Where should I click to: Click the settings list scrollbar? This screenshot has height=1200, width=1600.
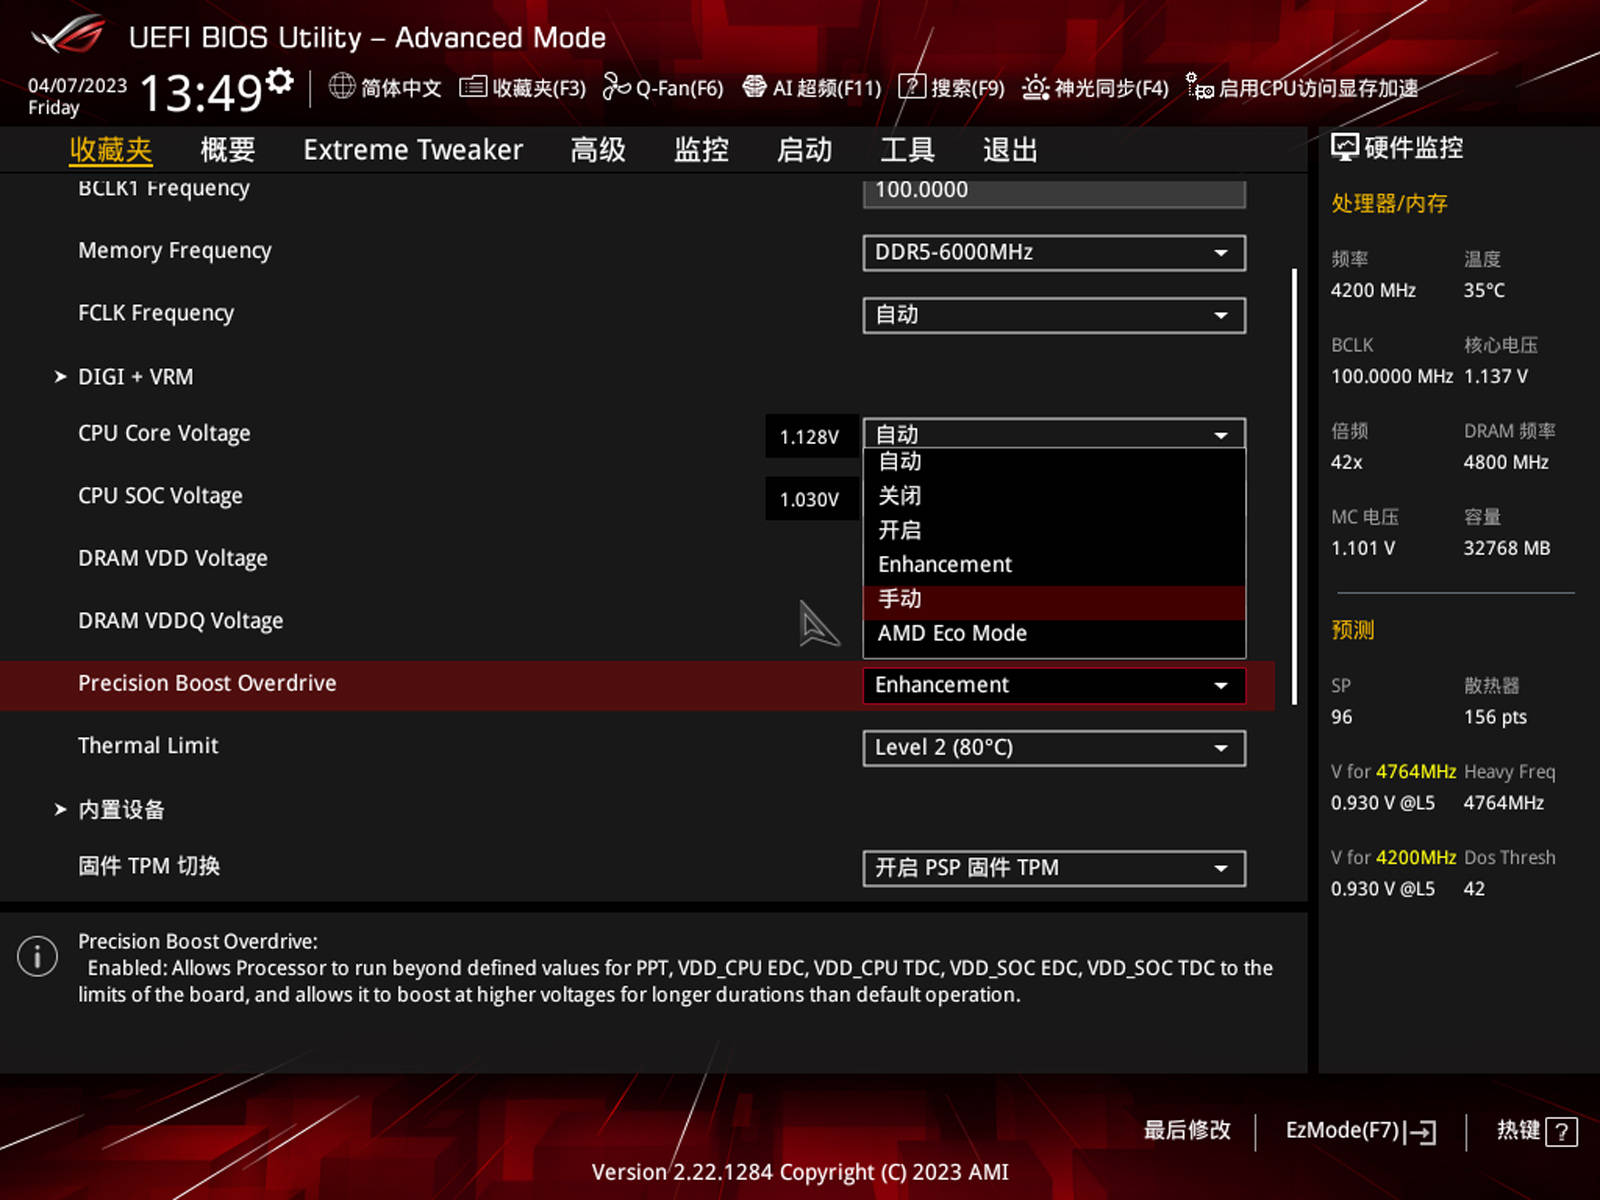point(1295,486)
